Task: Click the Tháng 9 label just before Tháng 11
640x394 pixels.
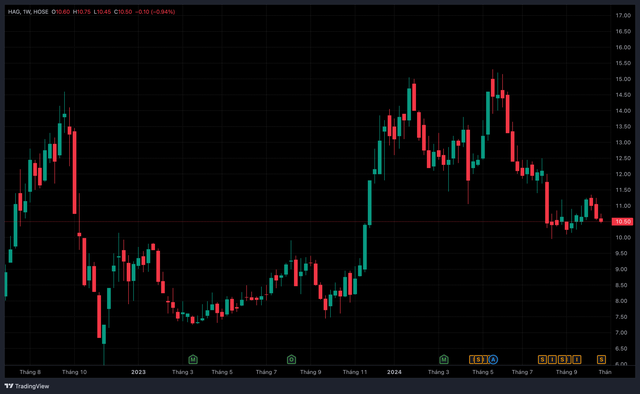Action: coord(311,372)
